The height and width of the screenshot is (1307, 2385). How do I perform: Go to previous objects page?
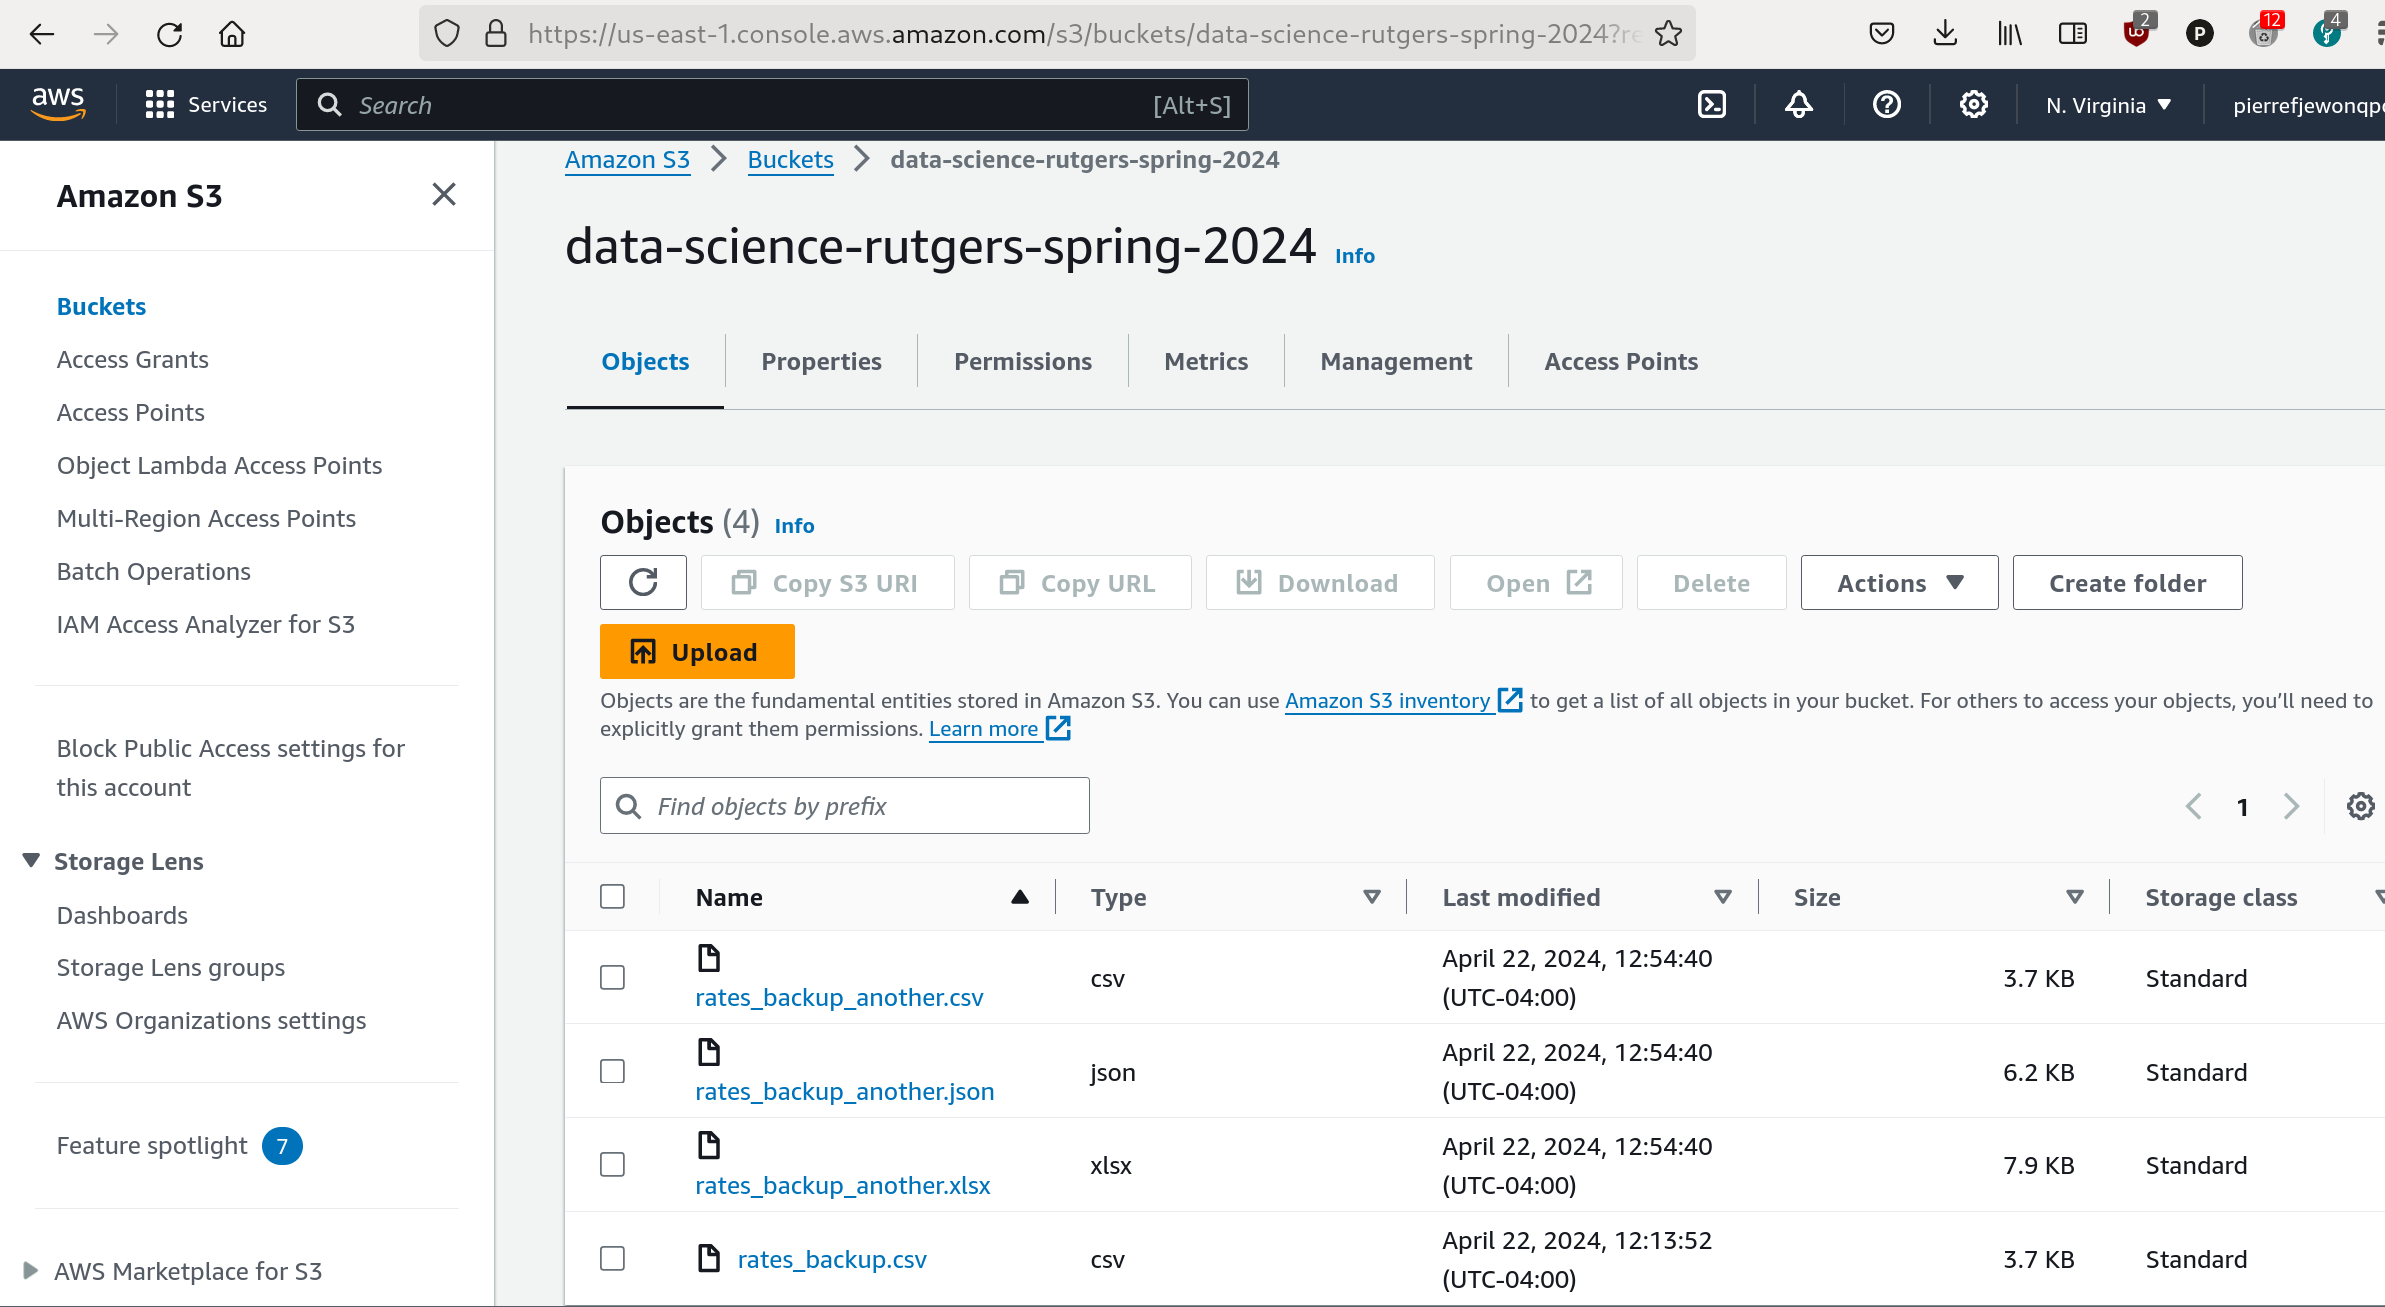pos(2193,806)
